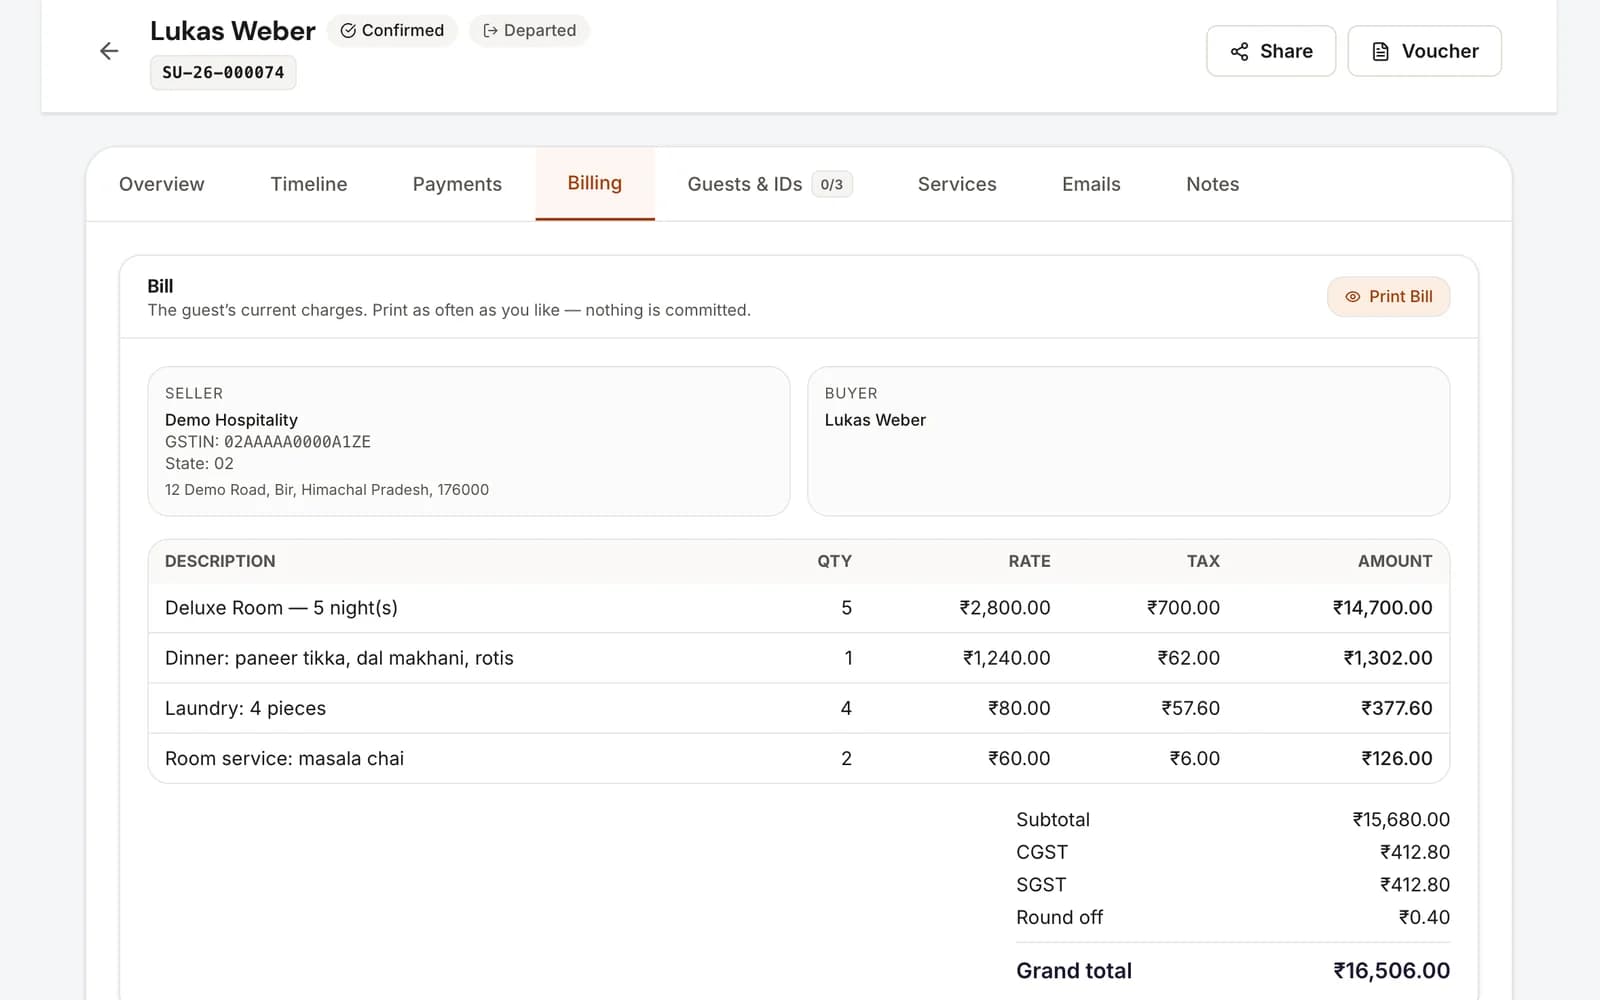
Task: Click the ₹377.60 amount cell
Action: (x=1396, y=708)
